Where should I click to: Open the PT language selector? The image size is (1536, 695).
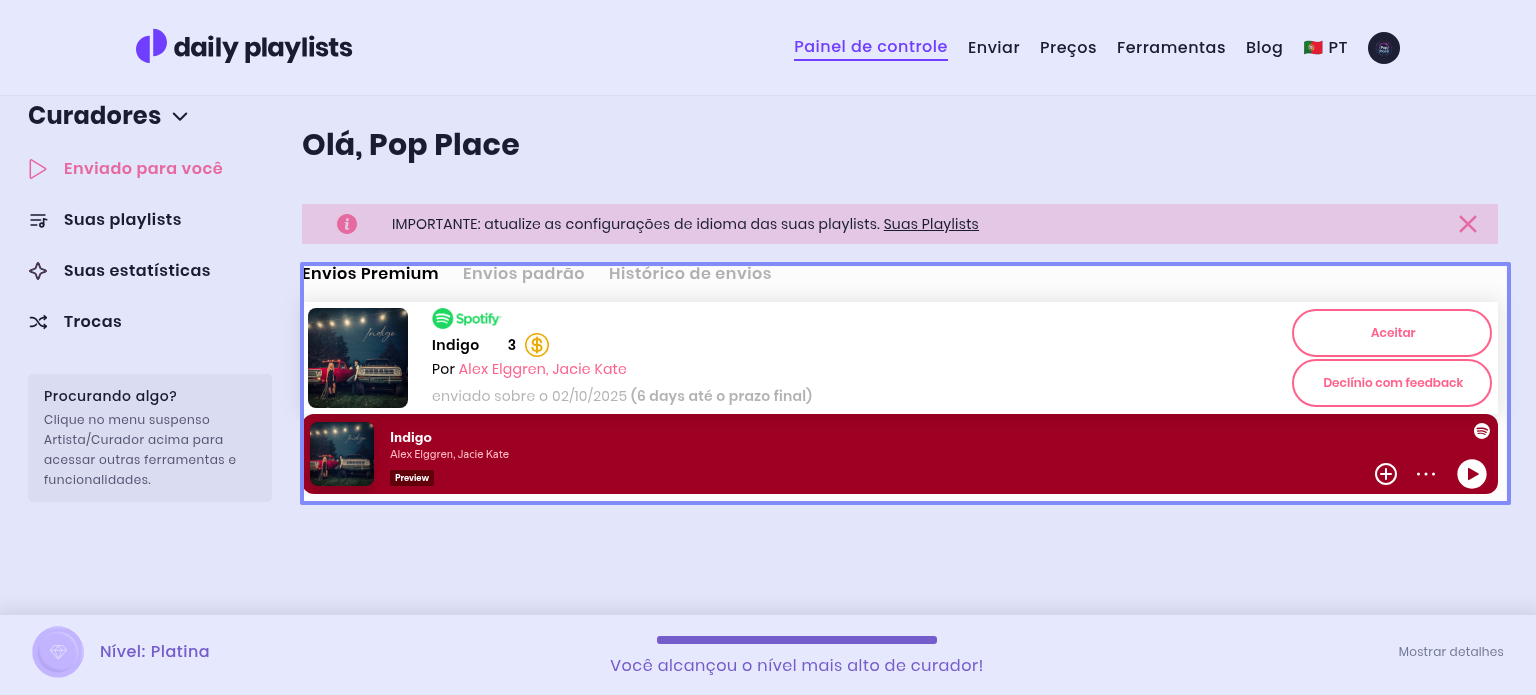pos(1325,48)
